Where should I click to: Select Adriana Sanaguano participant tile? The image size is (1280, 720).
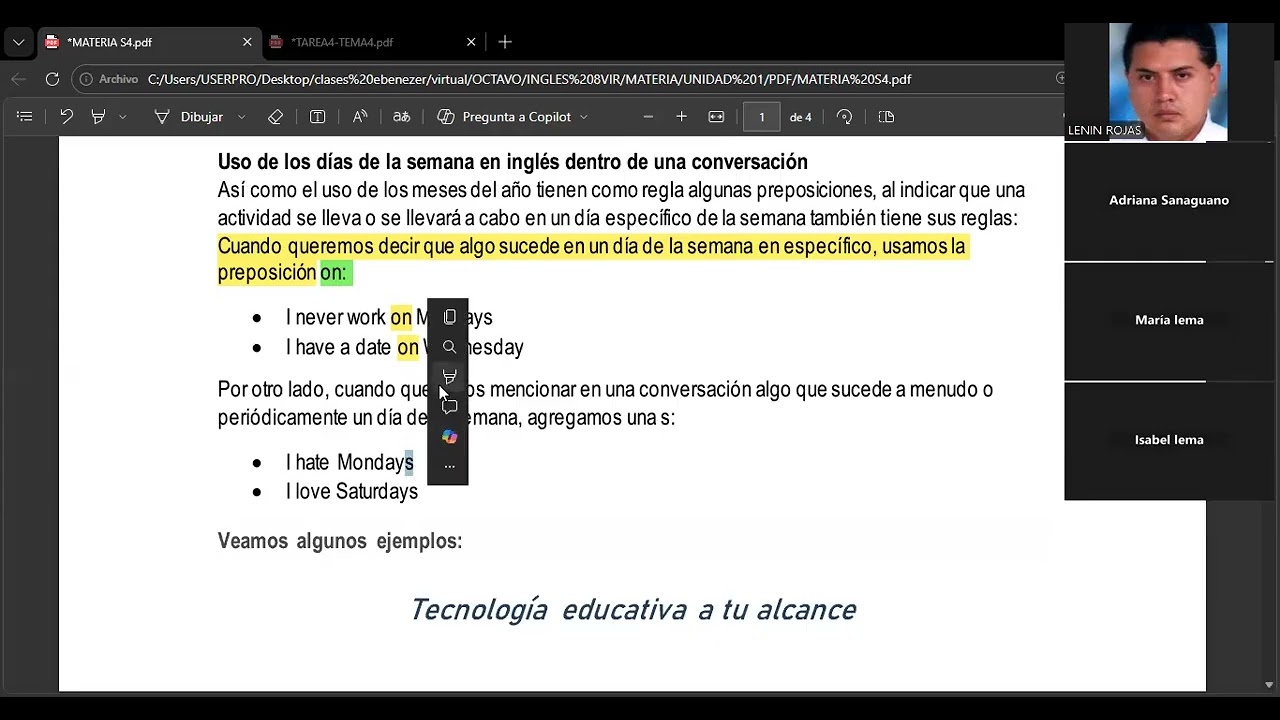[1169, 201]
